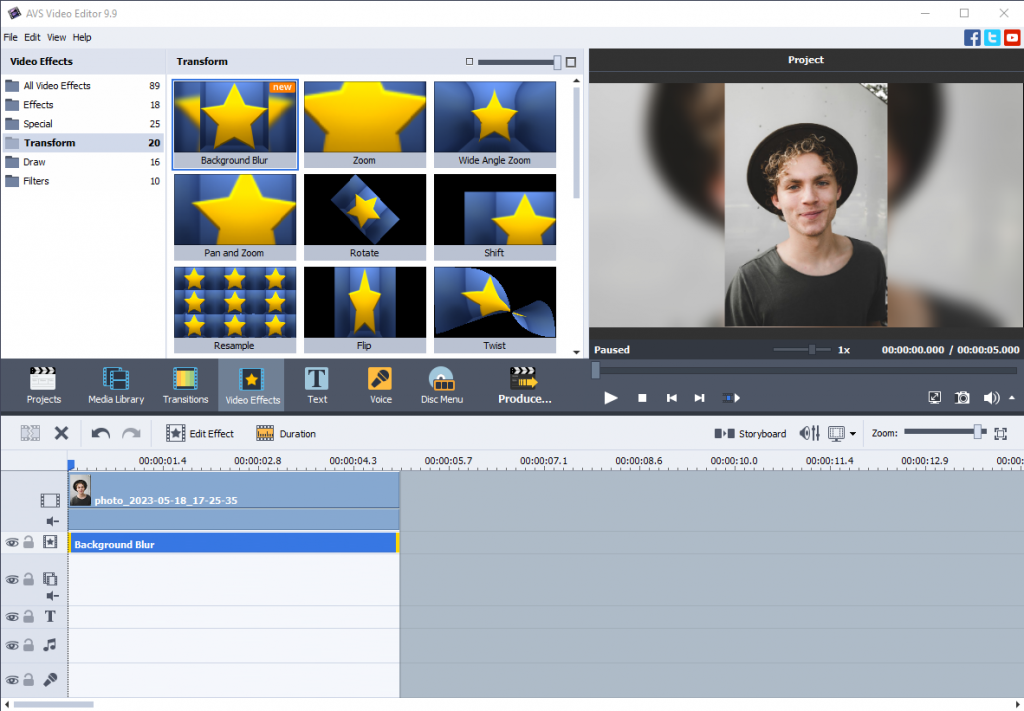Expand the volume control arrow in the preview
Image resolution: width=1024 pixels, height=711 pixels.
(1010, 397)
